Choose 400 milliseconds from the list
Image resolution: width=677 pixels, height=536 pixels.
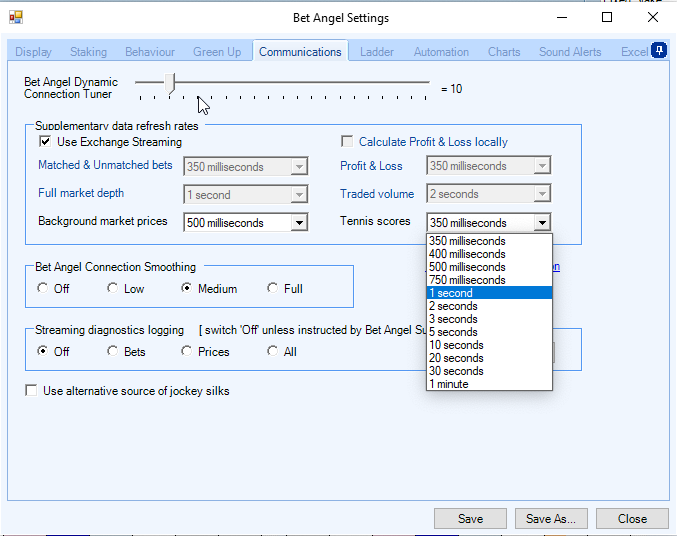click(x=489, y=254)
